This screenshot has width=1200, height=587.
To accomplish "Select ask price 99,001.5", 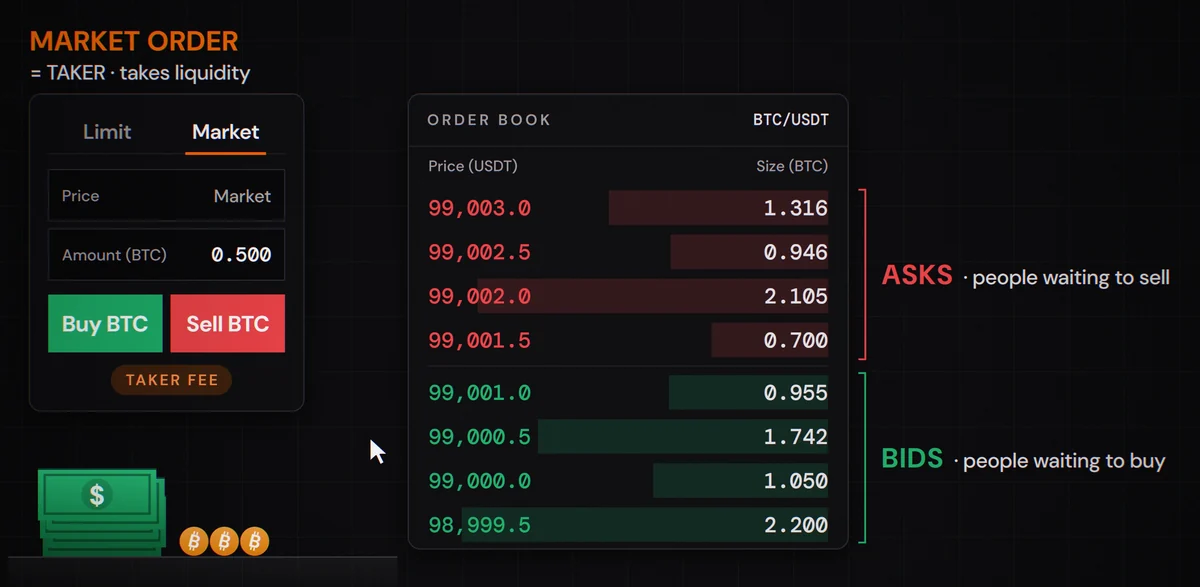I will click(x=479, y=340).
